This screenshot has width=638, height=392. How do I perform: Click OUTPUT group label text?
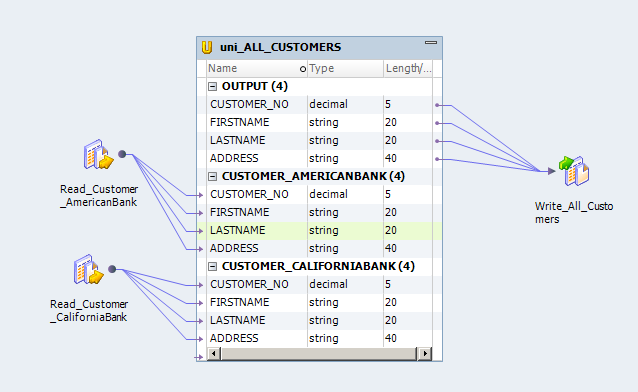255,86
